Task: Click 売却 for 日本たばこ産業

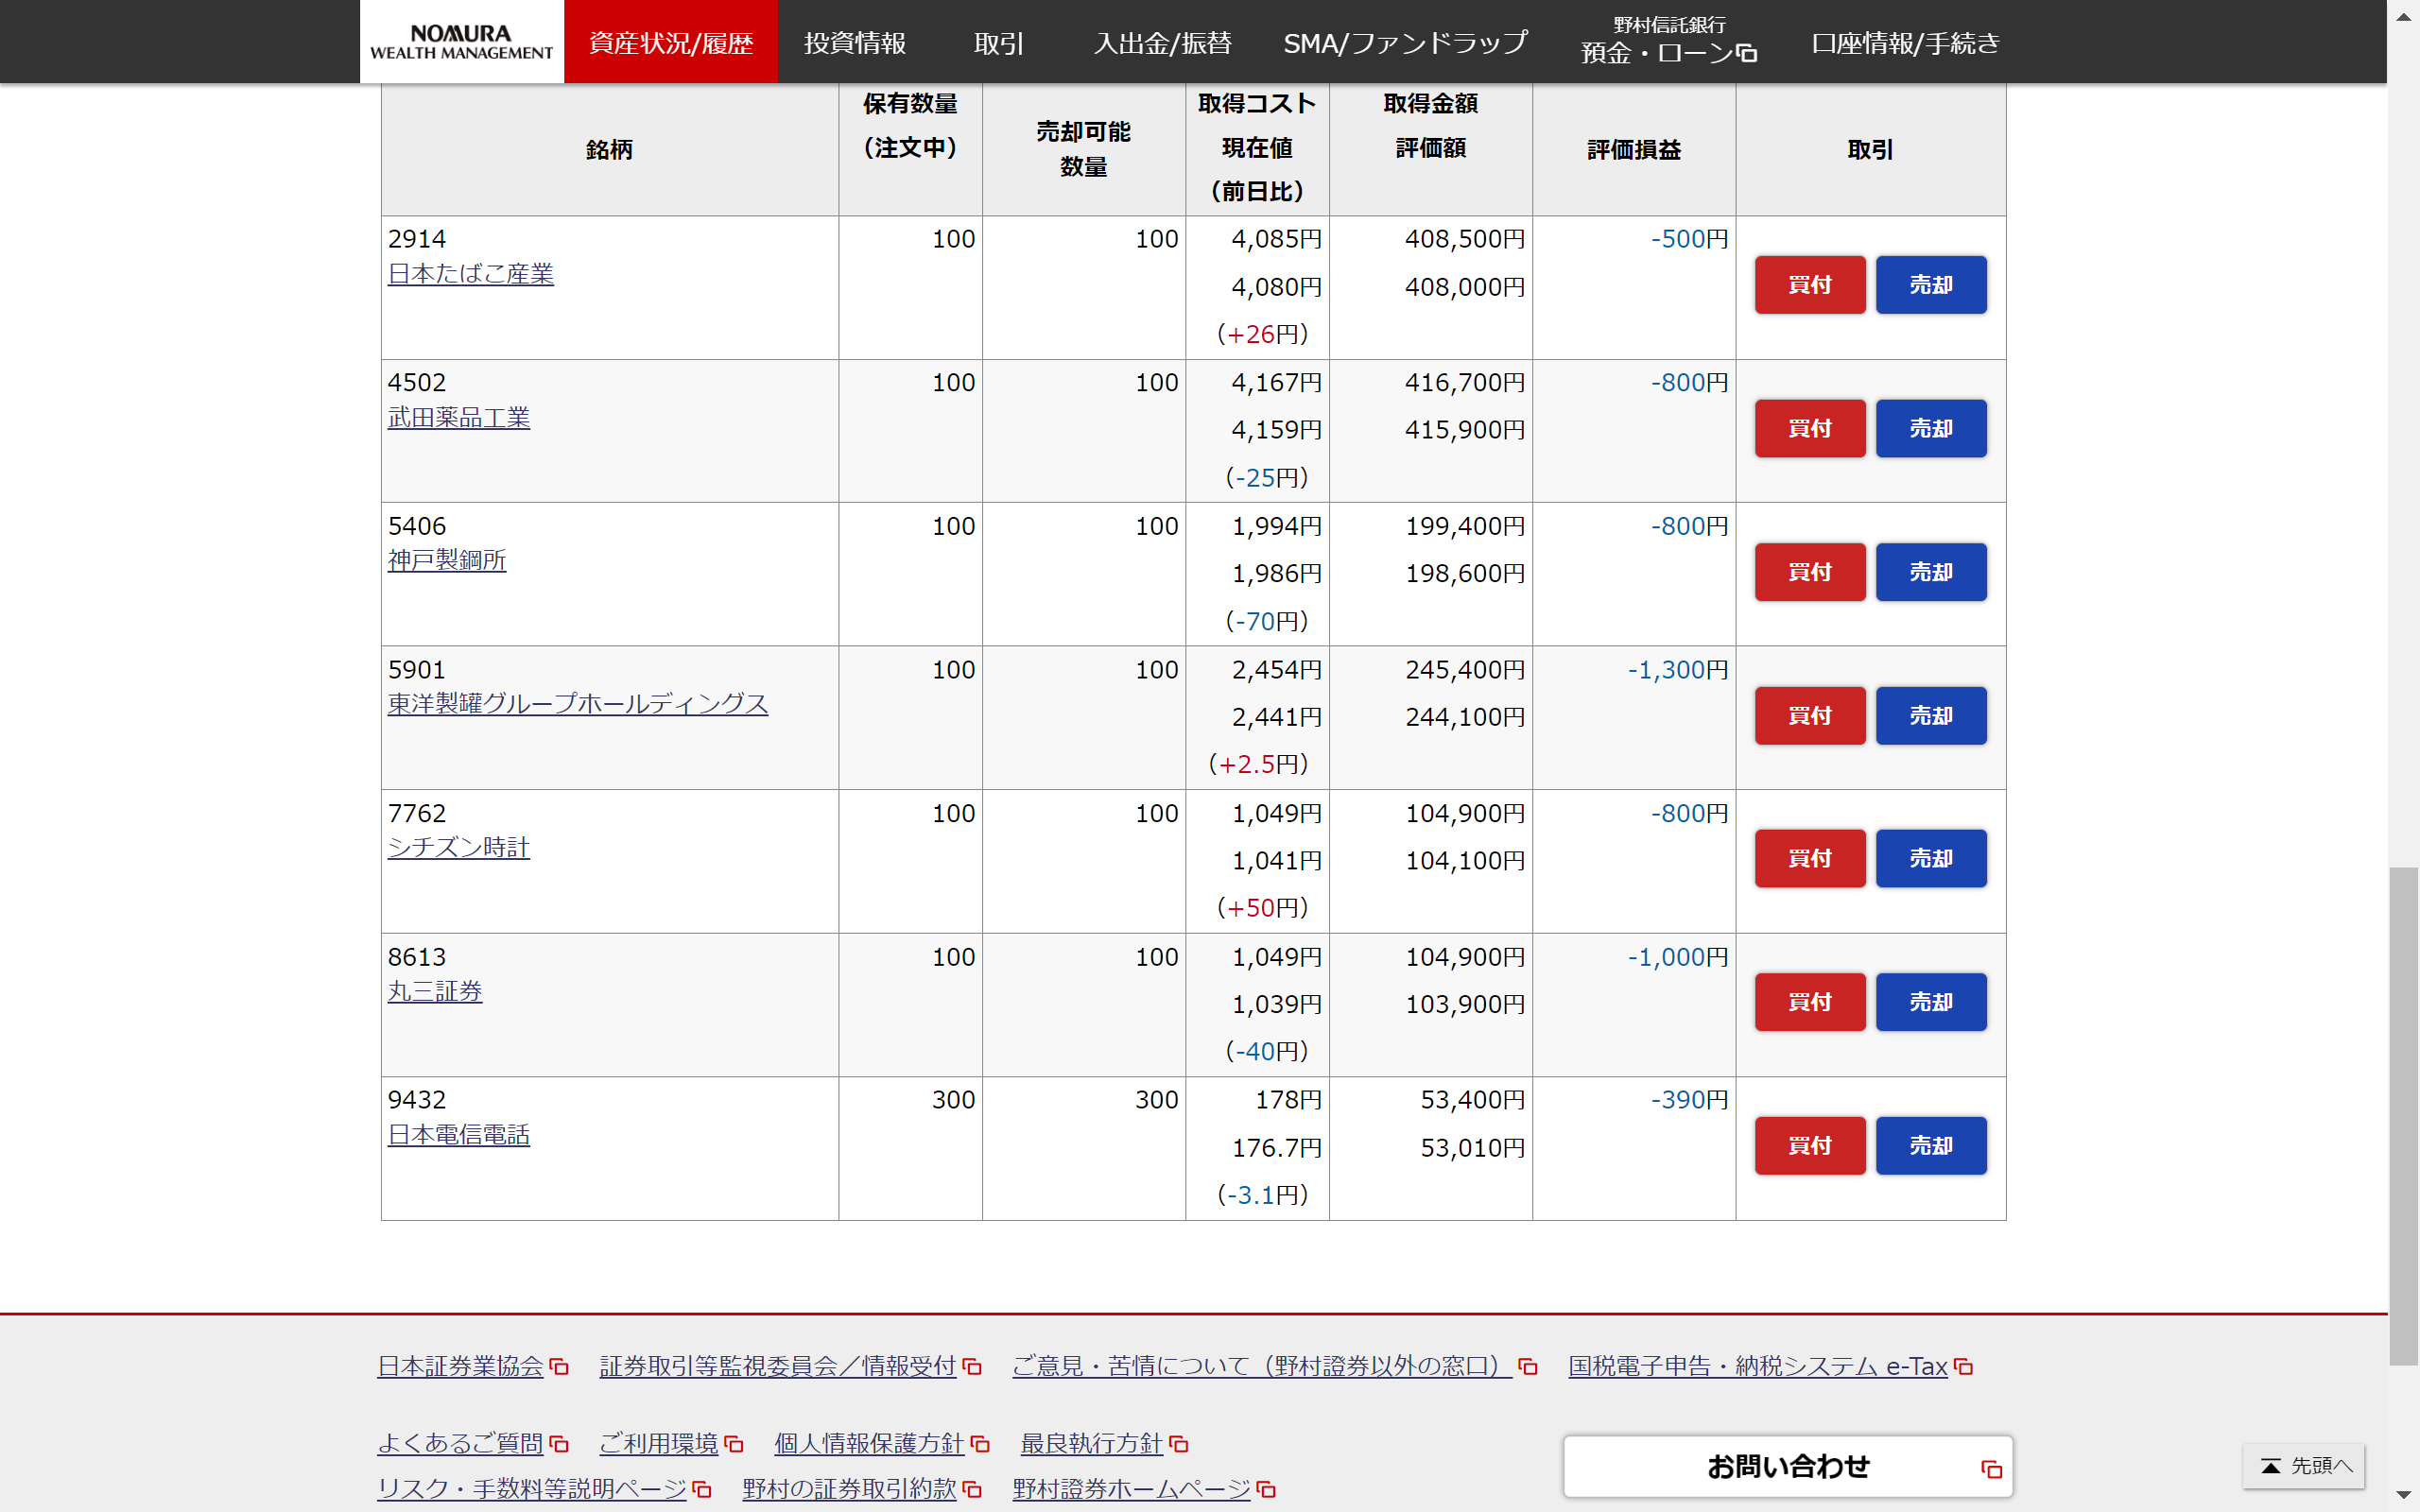Action: click(1931, 285)
